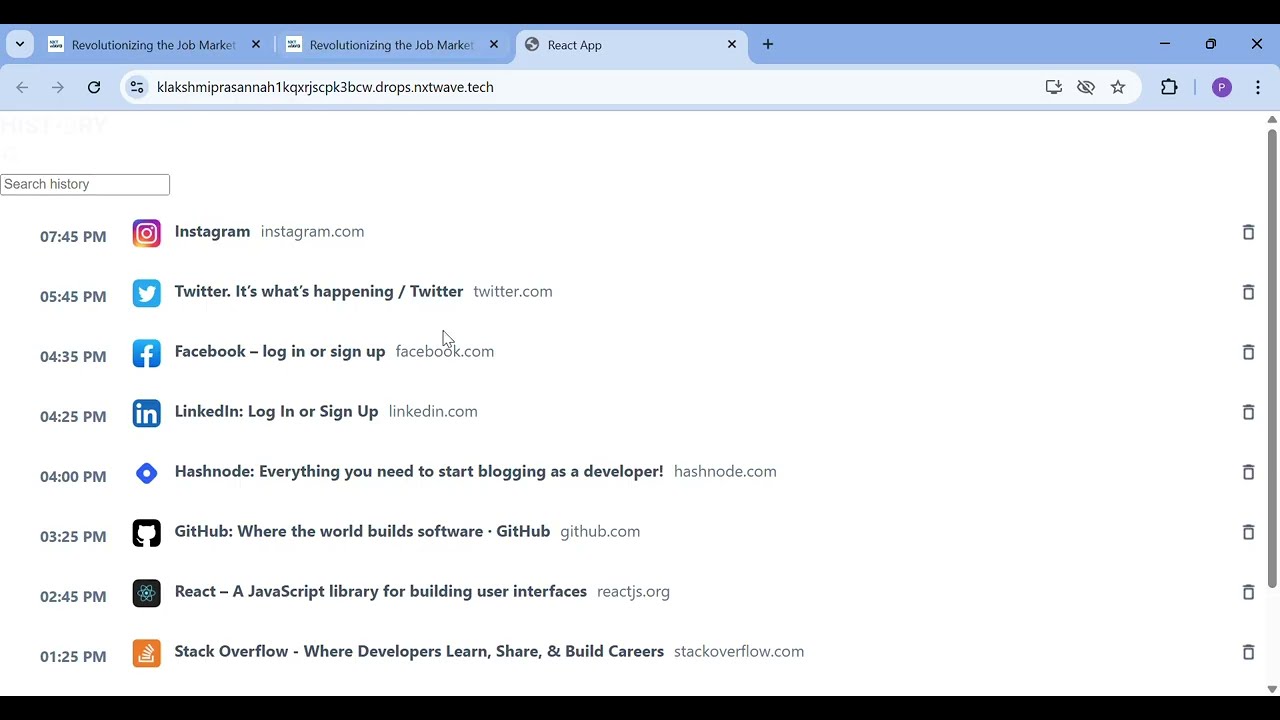Screen dimensions: 1280x720
Task: Click the address bar URL
Action: pyautogui.click(x=325, y=87)
